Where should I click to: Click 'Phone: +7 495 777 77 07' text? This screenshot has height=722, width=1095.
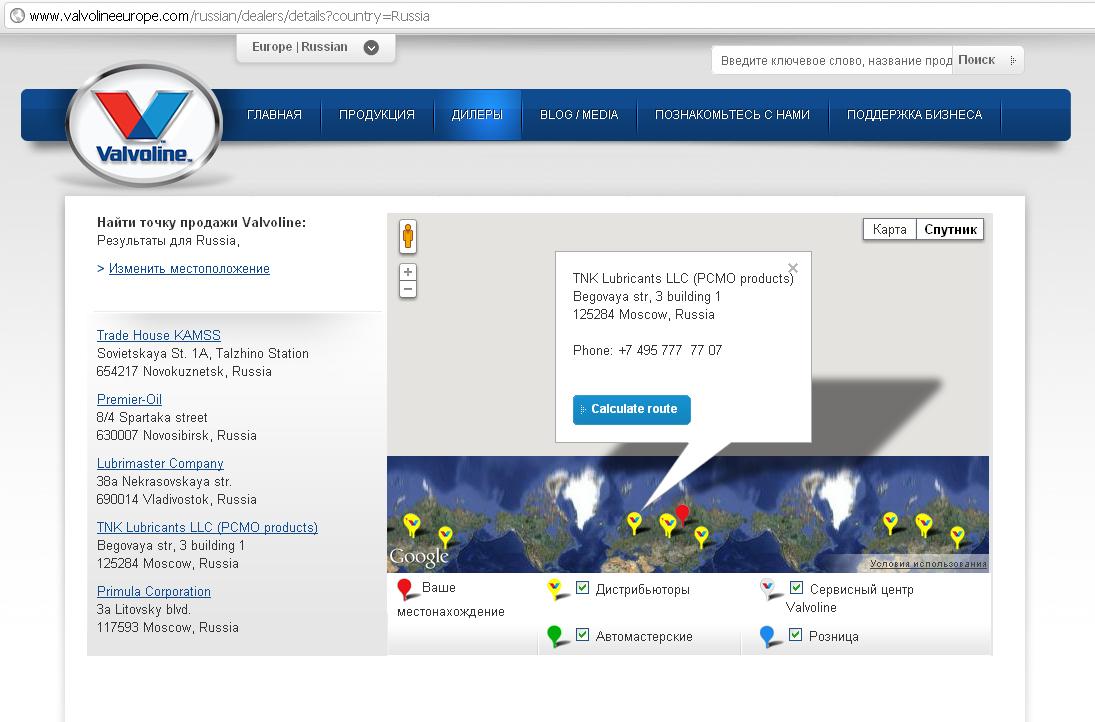647,351
